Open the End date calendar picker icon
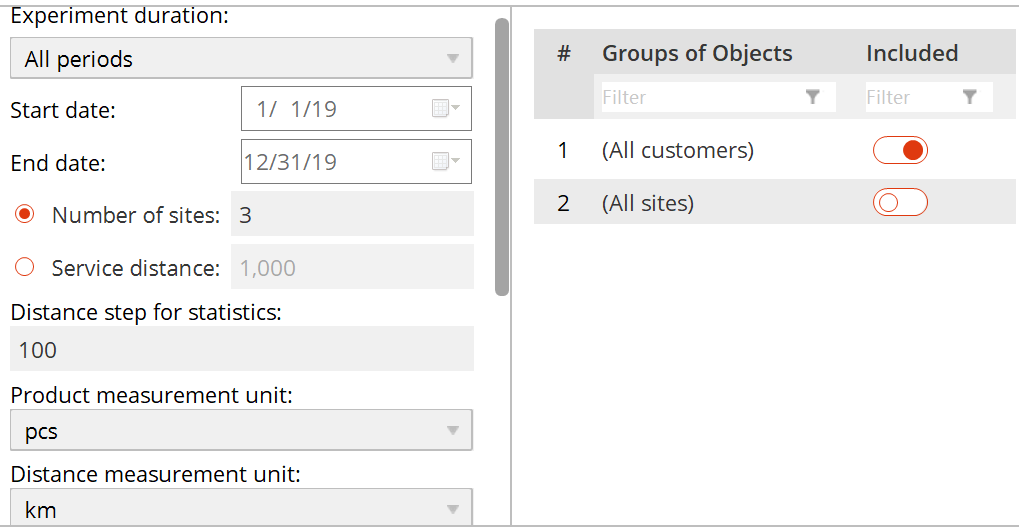This screenshot has width=1019, height=530. pyautogui.click(x=446, y=161)
